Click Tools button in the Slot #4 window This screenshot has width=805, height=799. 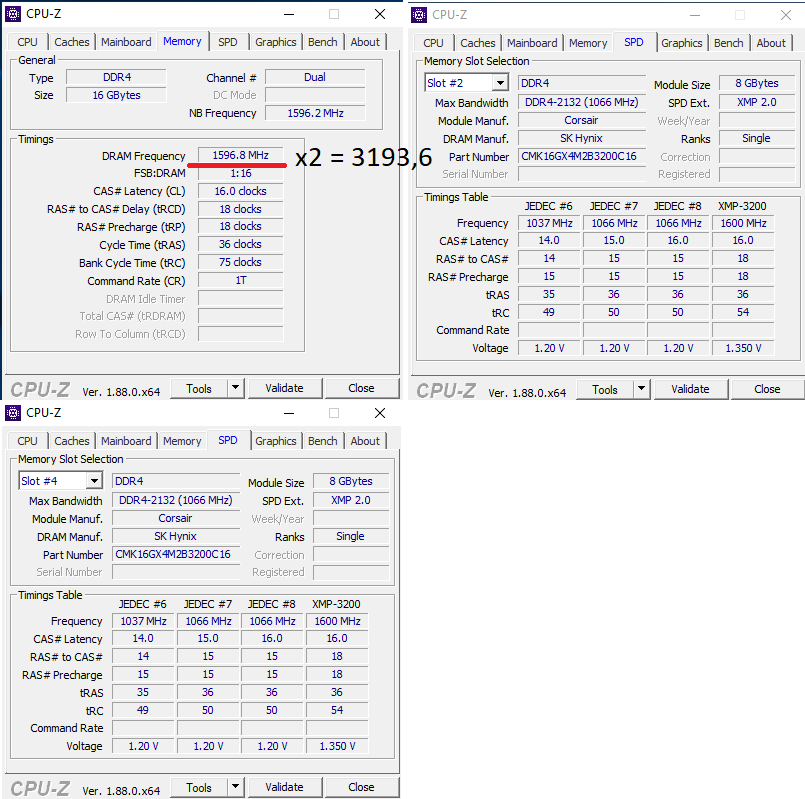click(x=199, y=787)
